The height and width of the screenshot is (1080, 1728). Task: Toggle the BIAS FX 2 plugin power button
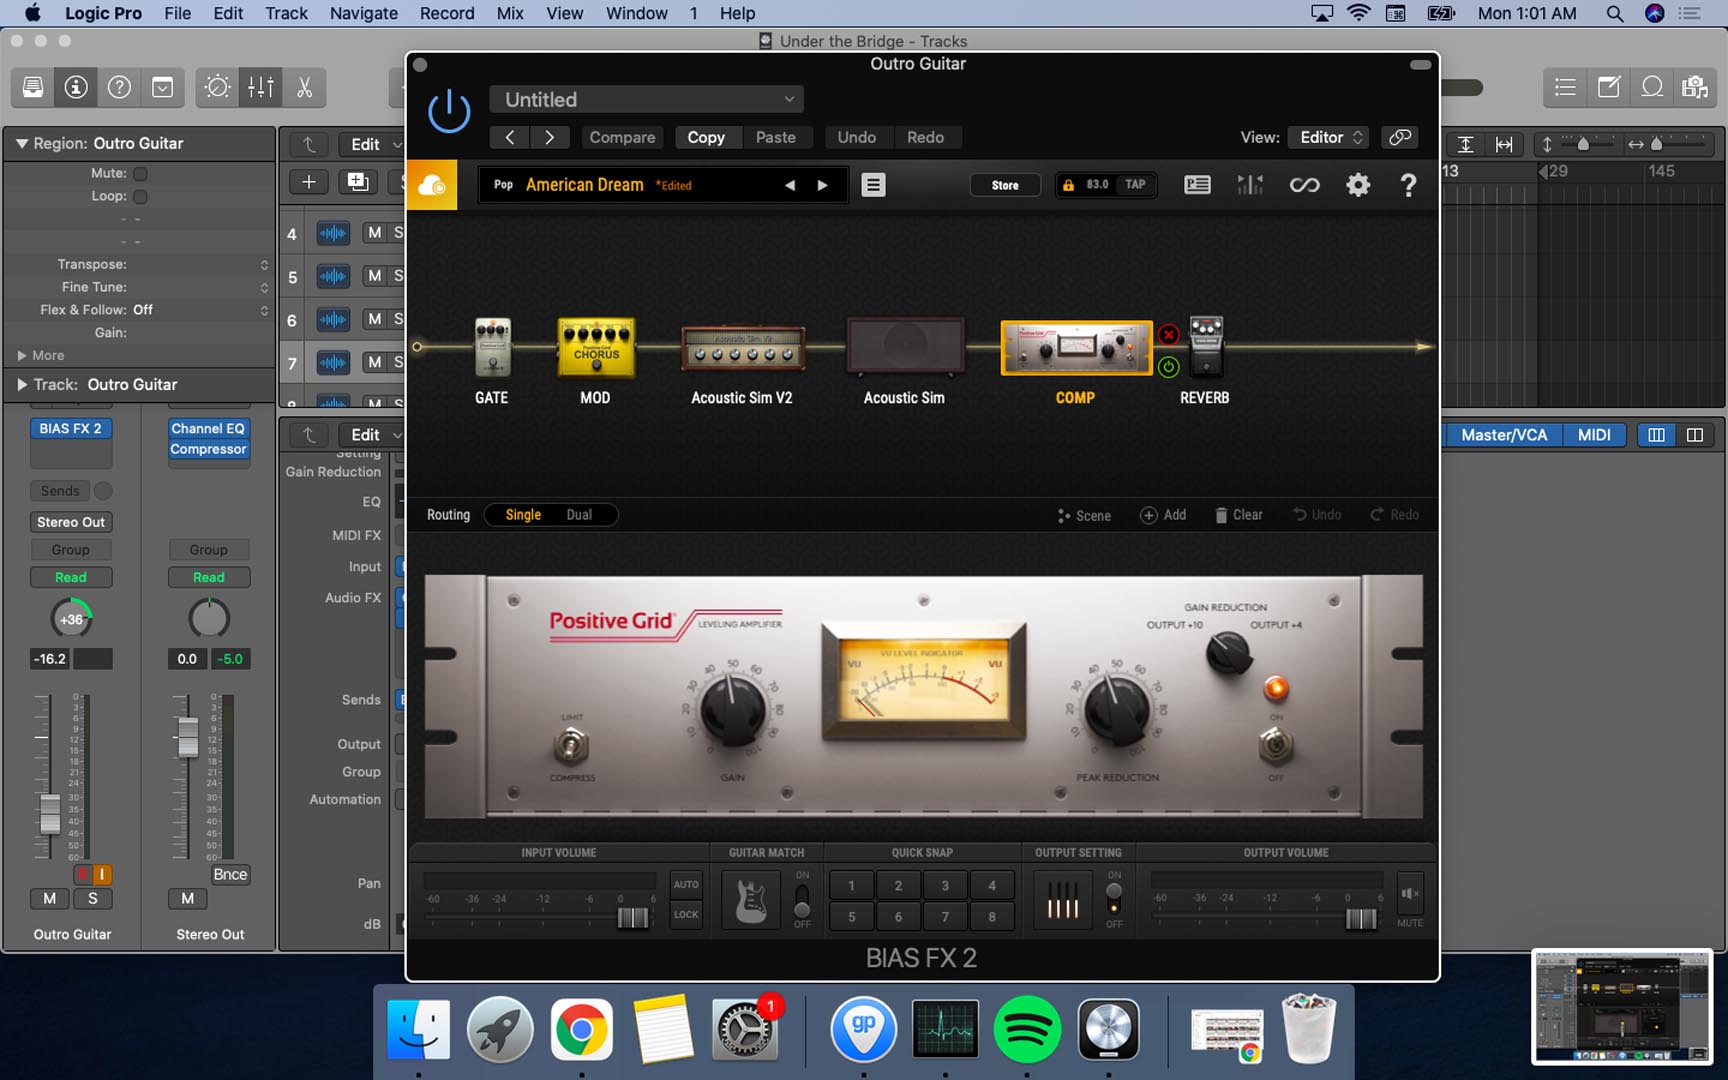point(449,111)
